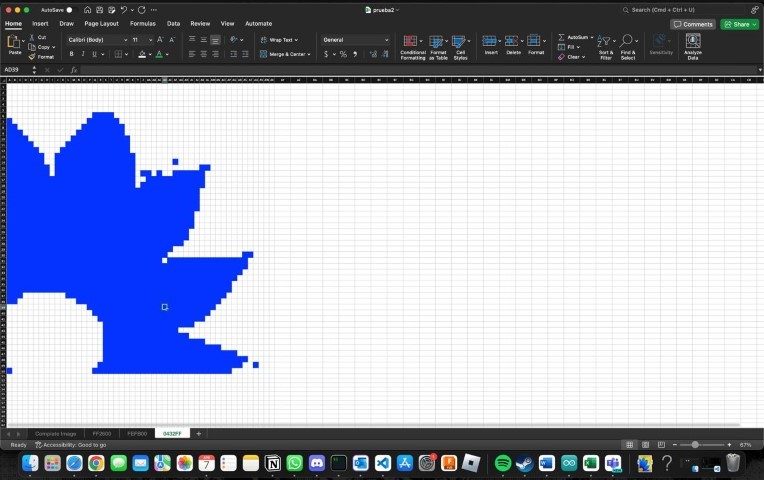Click the Format painter brush icon
The width and height of the screenshot is (764, 480).
32,57
